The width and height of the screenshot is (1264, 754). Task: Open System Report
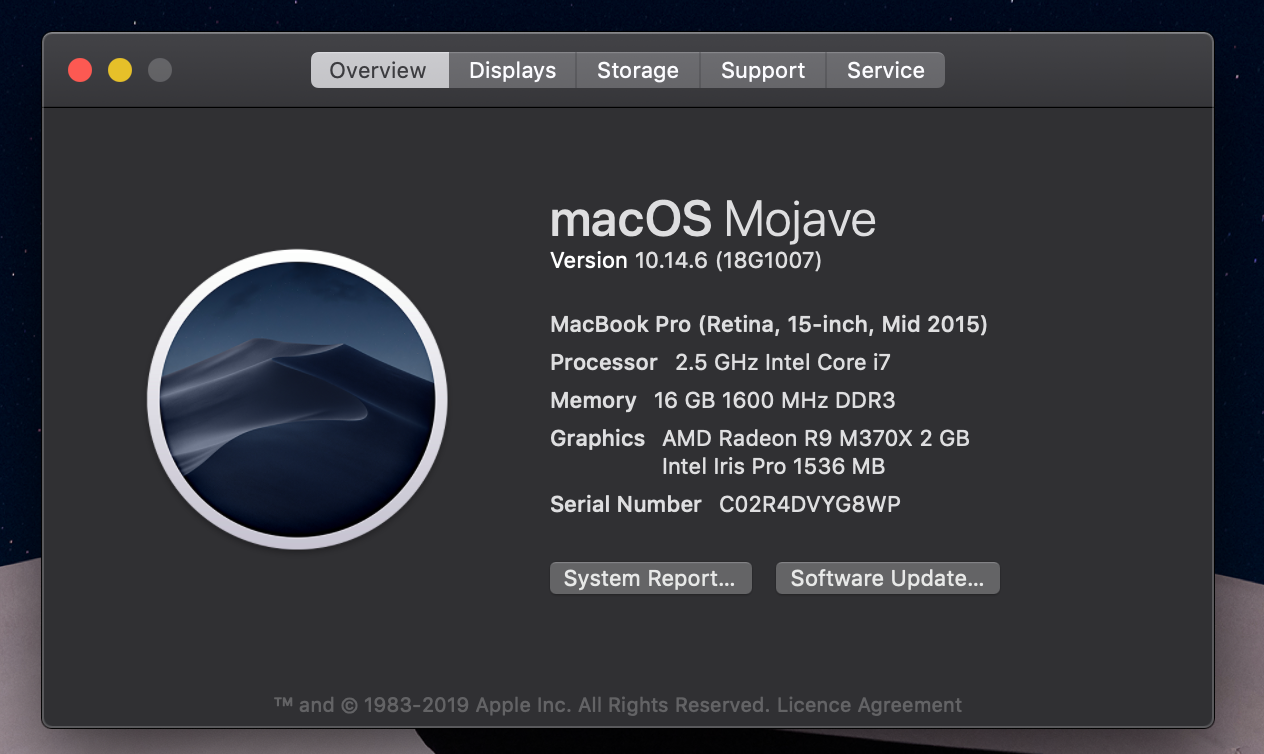point(650,578)
